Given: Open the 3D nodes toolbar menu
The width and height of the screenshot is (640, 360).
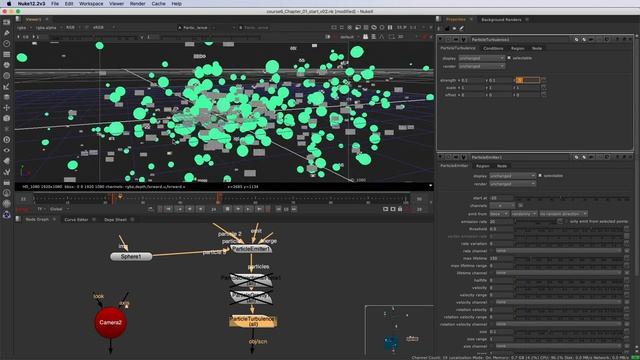Looking at the screenshot, I should 7,118.
